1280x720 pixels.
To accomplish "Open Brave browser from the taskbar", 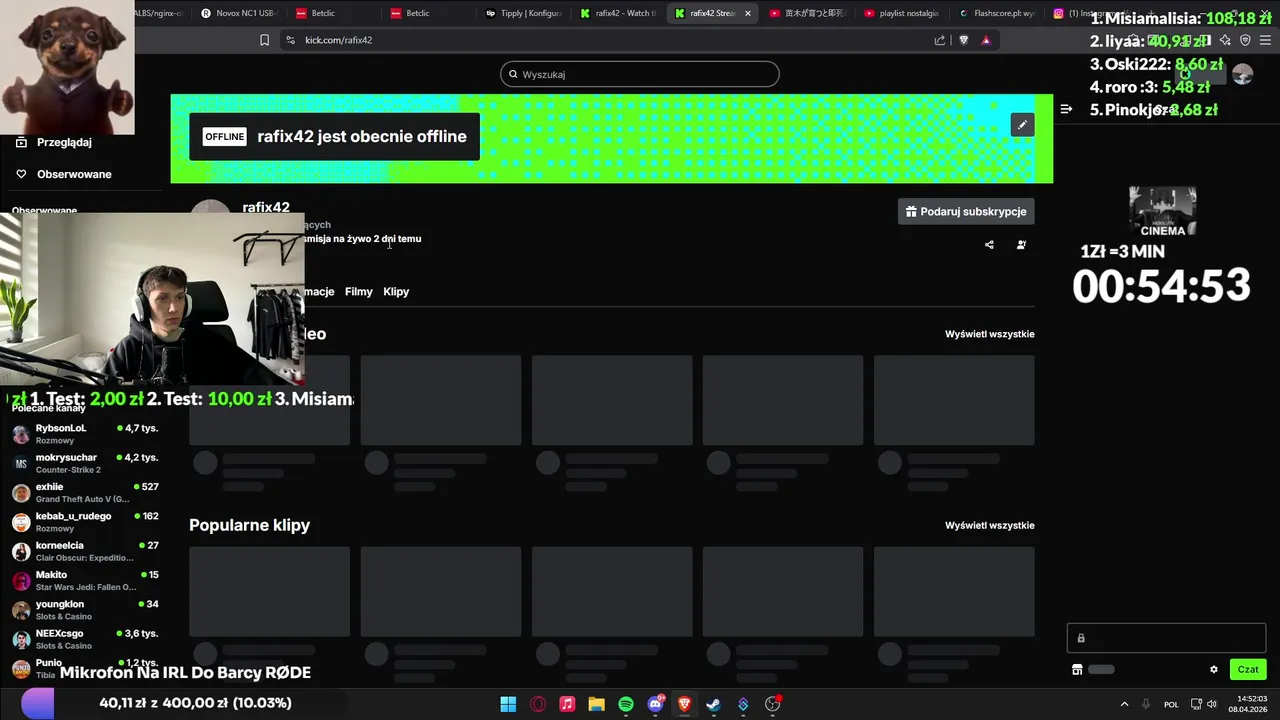I will point(685,704).
